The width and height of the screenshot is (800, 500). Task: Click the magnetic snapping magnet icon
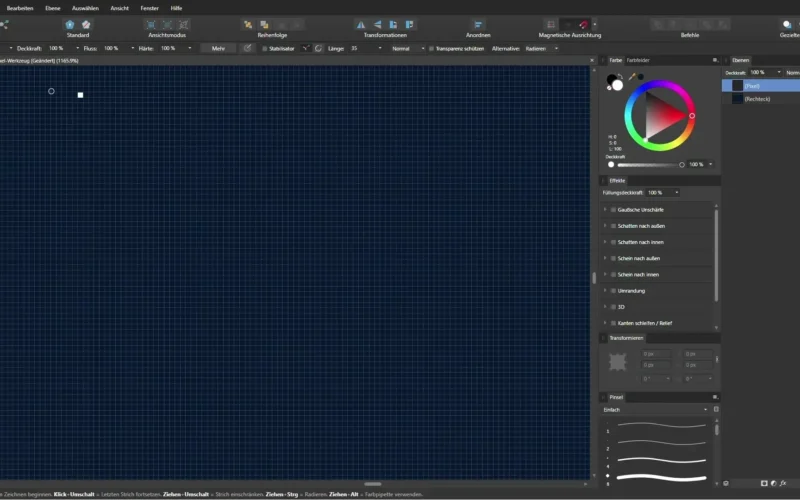tap(583, 24)
